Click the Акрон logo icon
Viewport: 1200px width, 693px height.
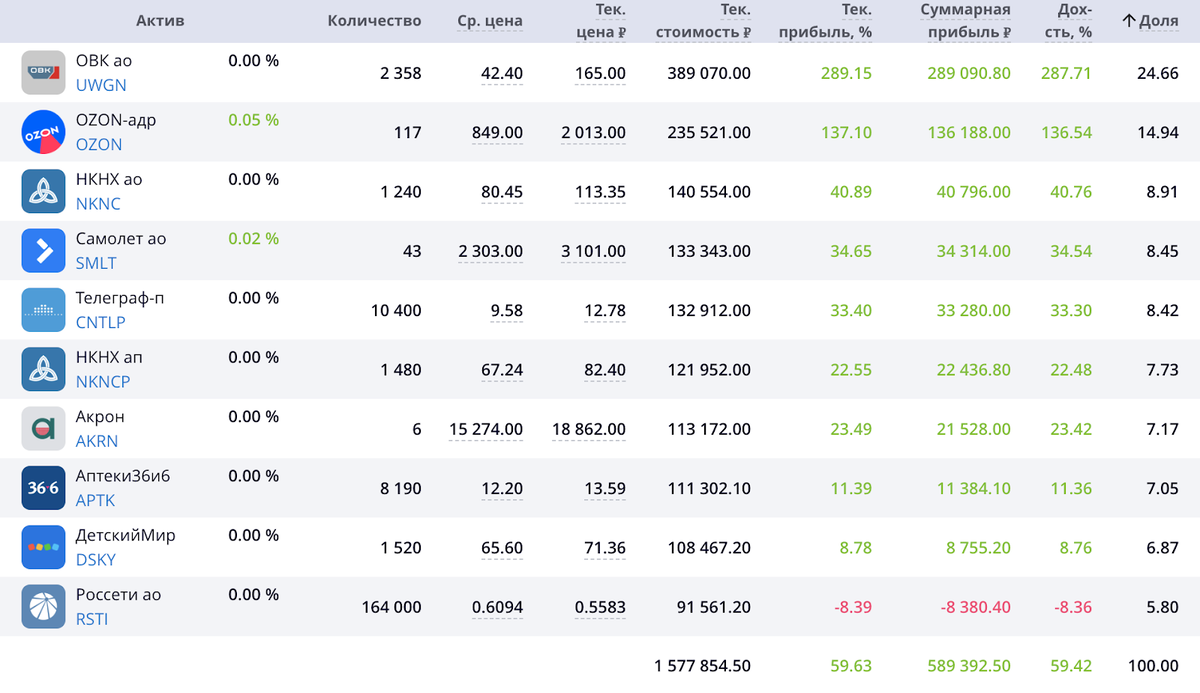43,429
